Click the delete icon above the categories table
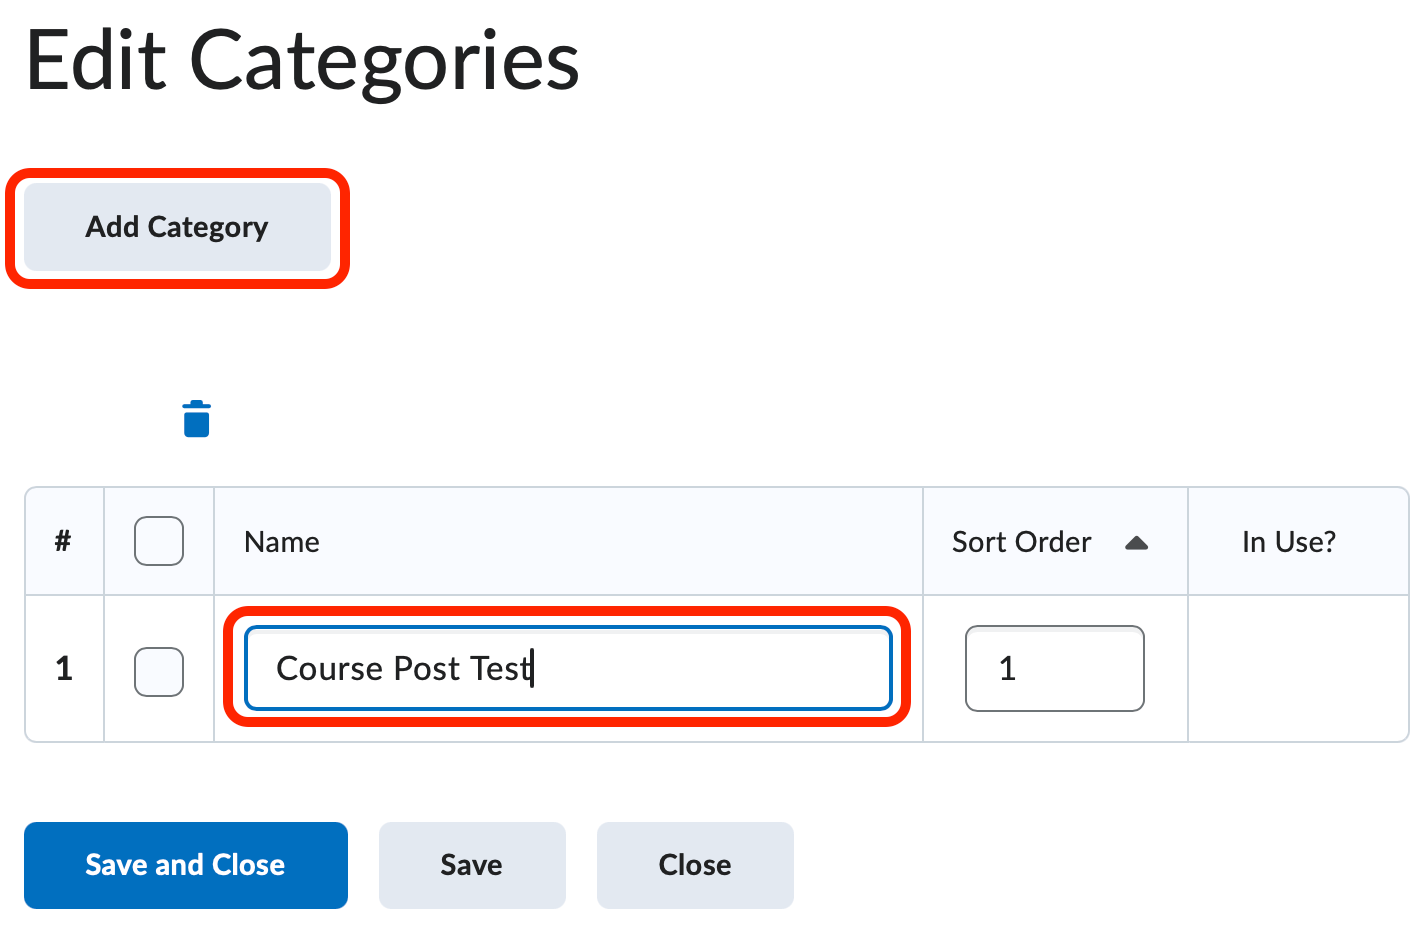This screenshot has width=1428, height=930. (x=196, y=418)
